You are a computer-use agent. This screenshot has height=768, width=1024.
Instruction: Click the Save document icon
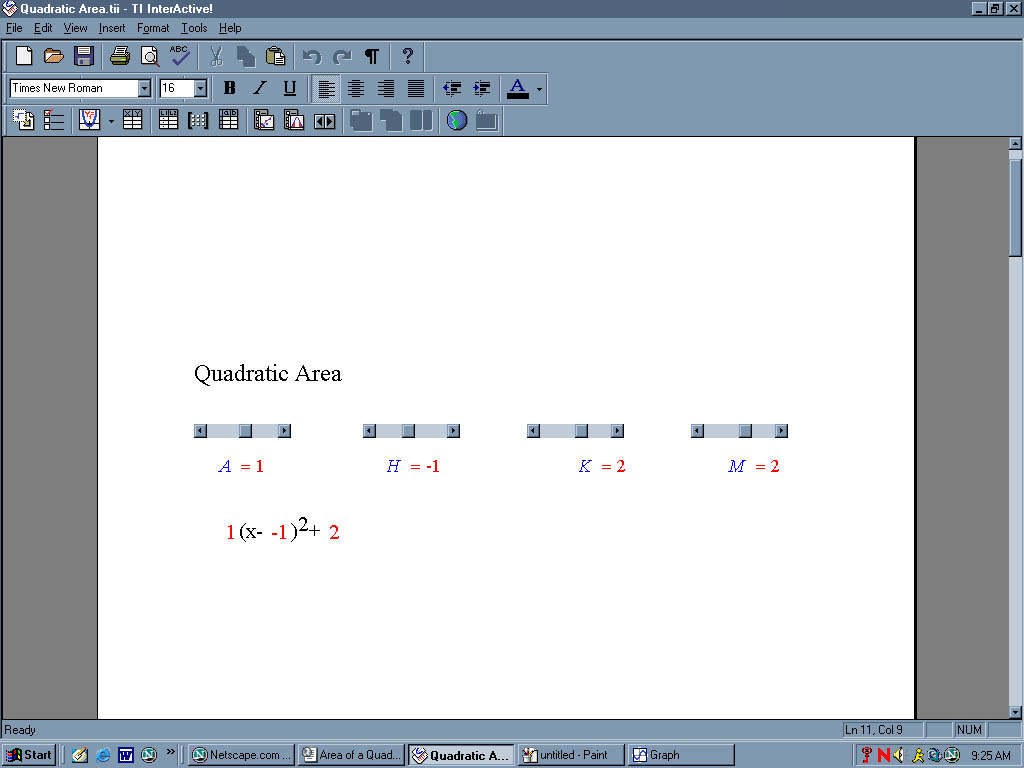[x=84, y=56]
